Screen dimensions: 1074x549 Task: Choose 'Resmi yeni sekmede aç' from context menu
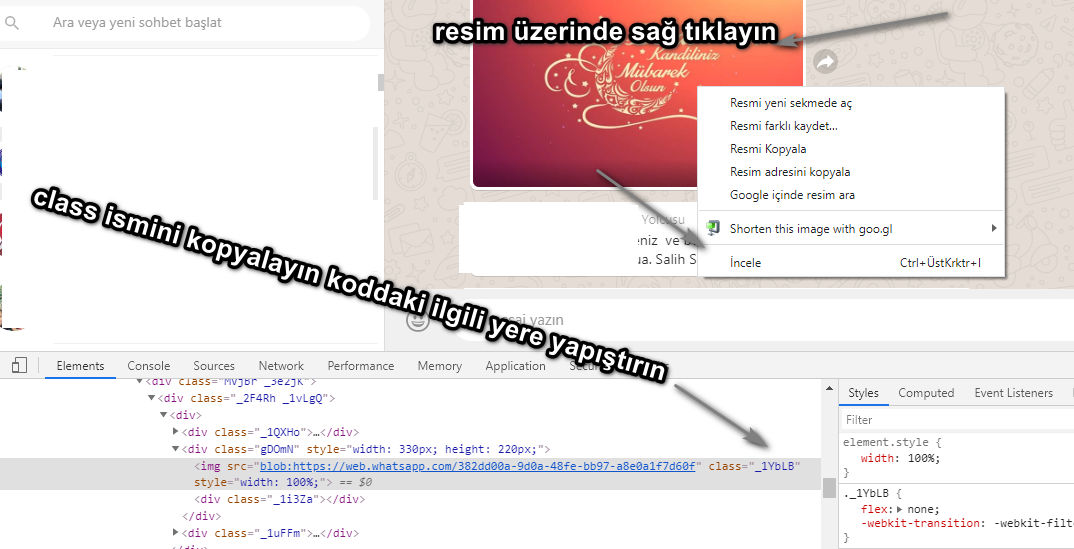(x=791, y=103)
